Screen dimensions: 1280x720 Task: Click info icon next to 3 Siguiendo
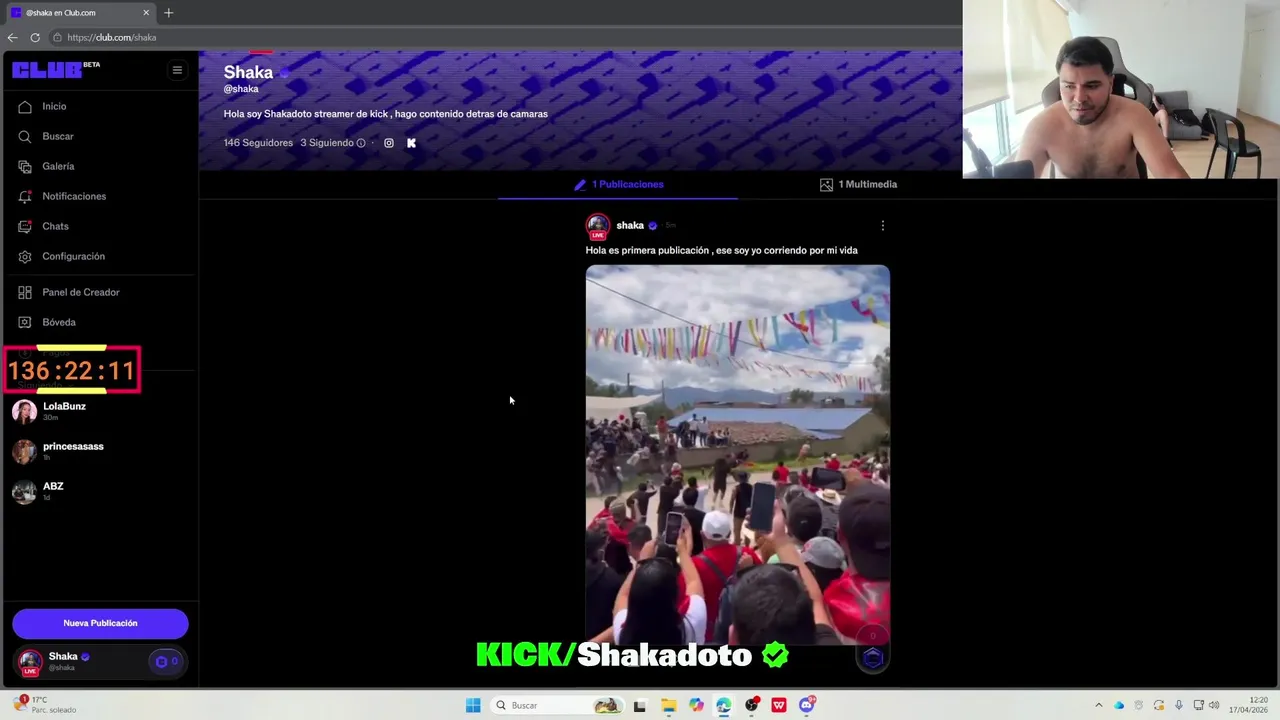pos(361,143)
